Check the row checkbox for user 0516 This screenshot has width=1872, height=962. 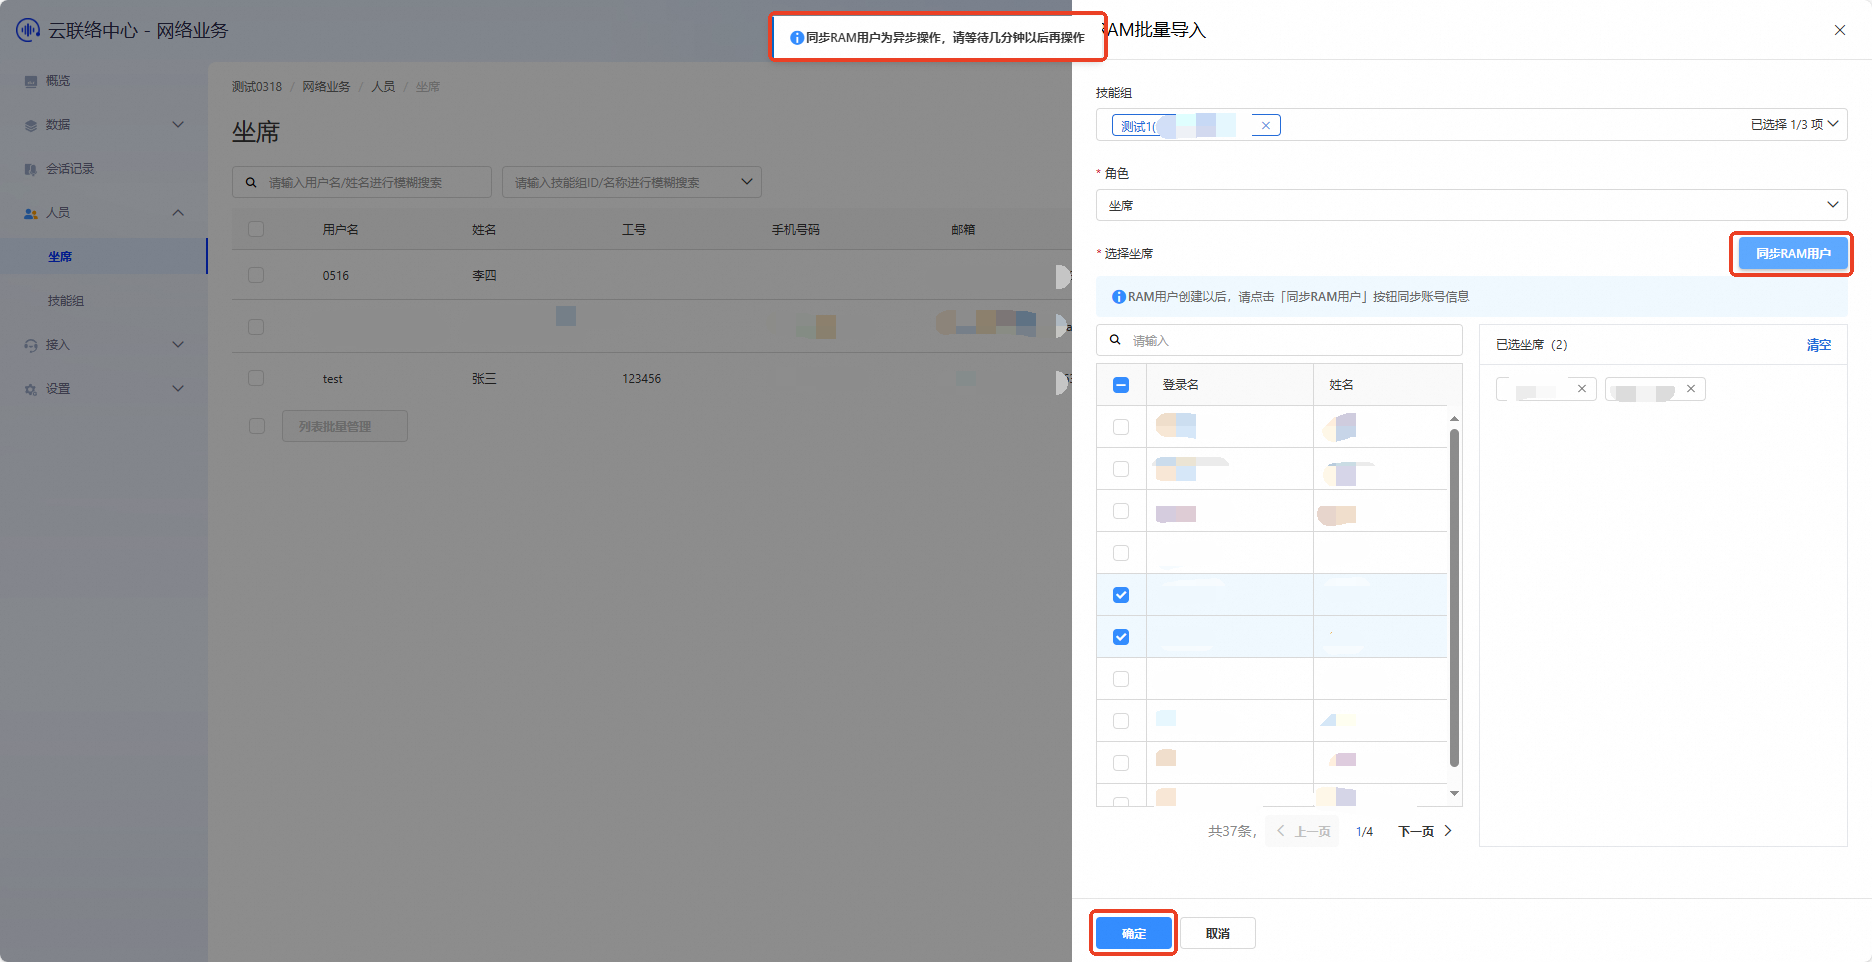pos(256,275)
